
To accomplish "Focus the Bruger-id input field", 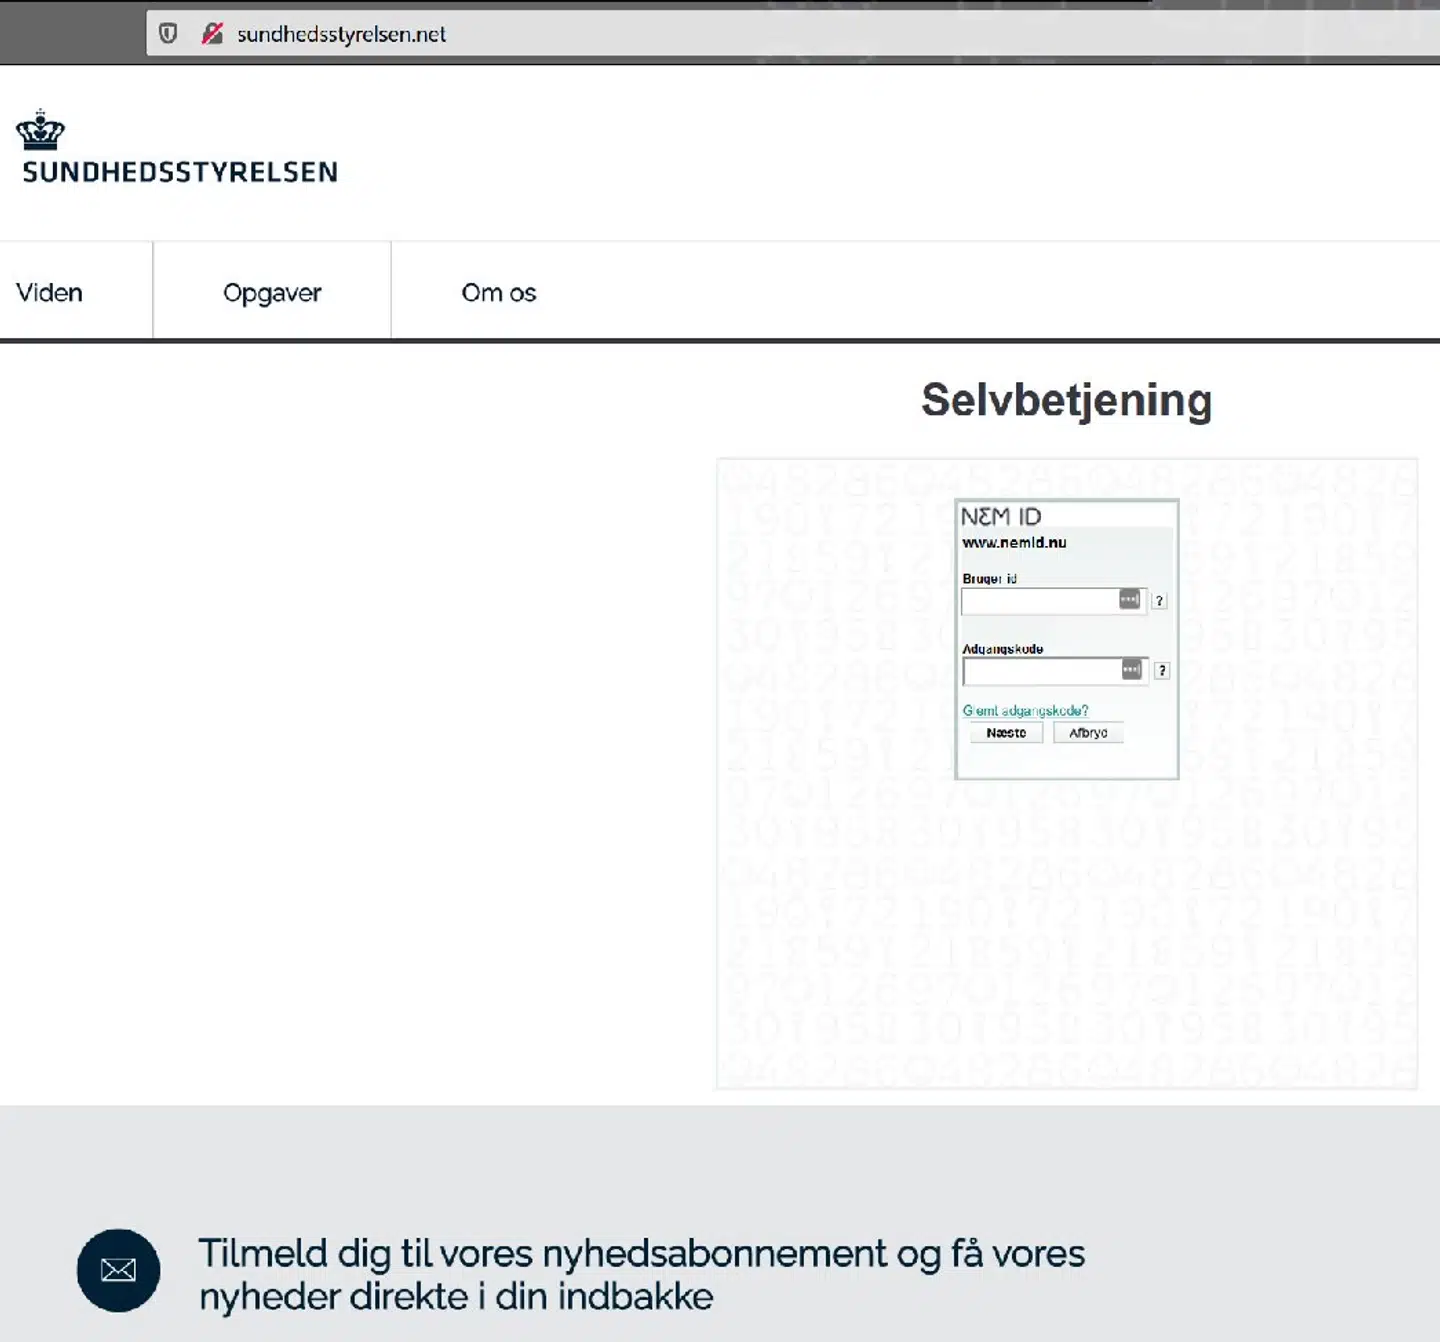I will point(1038,600).
